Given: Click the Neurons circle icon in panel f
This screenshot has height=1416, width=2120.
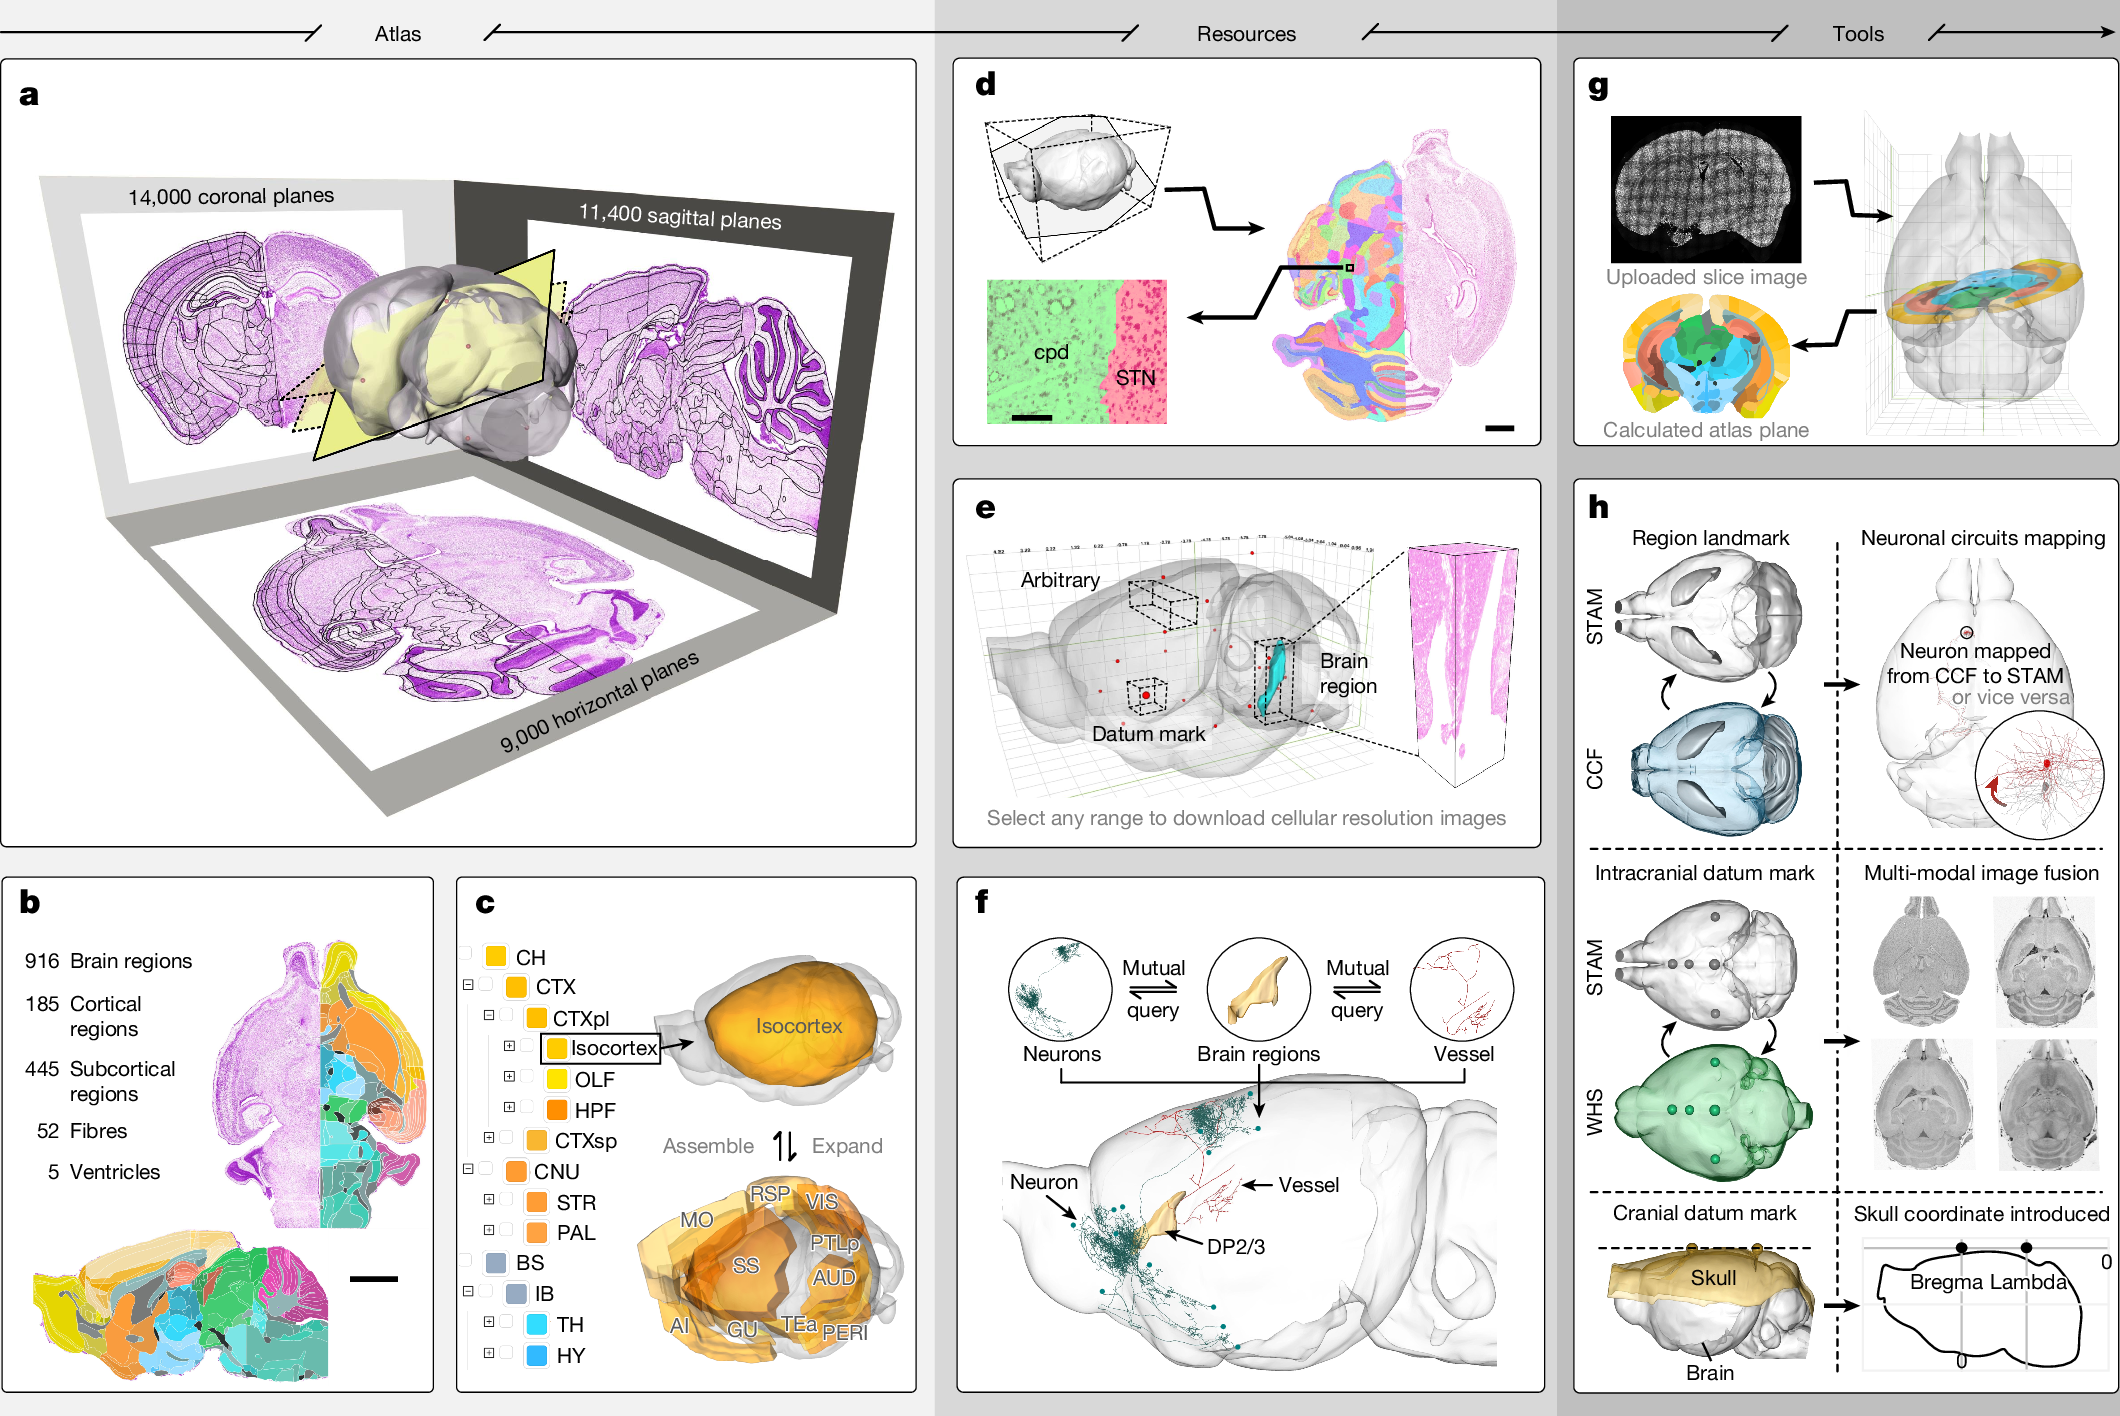Looking at the screenshot, I should (1060, 988).
